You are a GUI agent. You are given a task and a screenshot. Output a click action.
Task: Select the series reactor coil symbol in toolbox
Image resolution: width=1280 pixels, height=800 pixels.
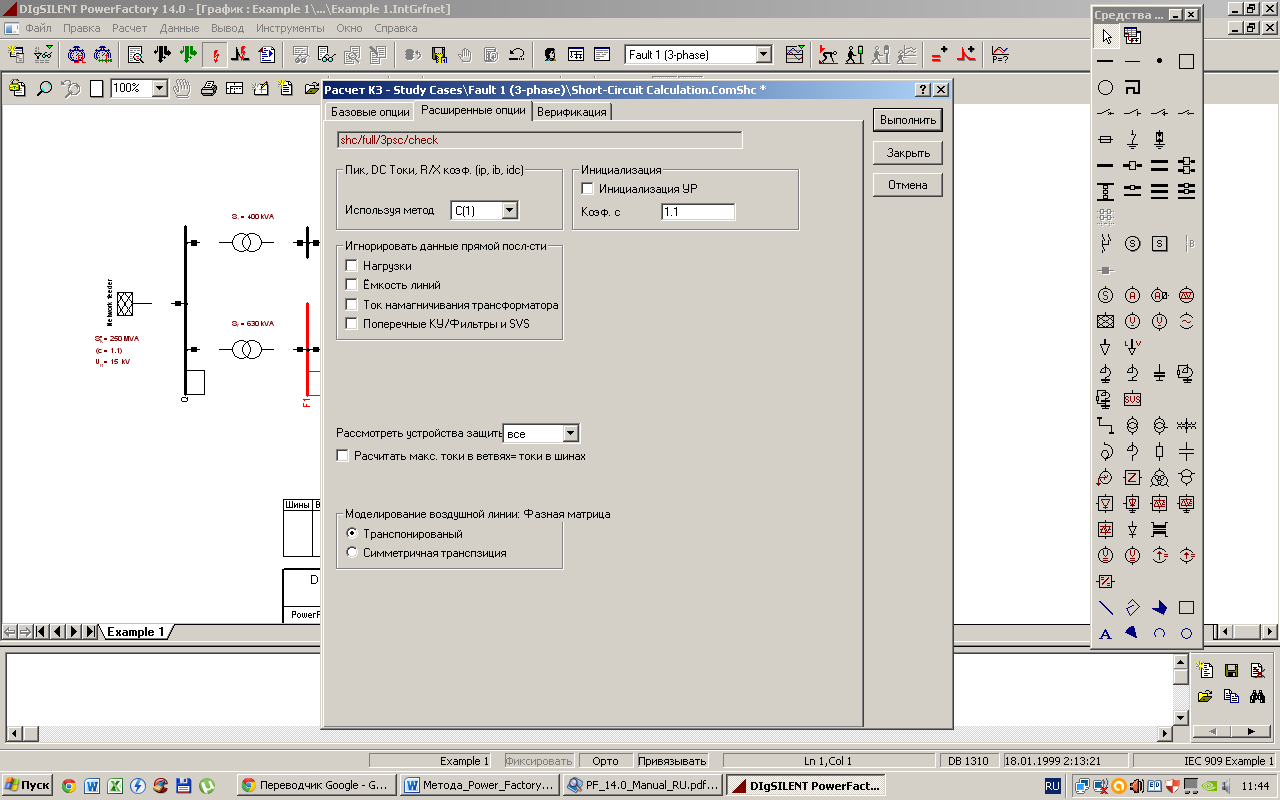pos(1106,451)
